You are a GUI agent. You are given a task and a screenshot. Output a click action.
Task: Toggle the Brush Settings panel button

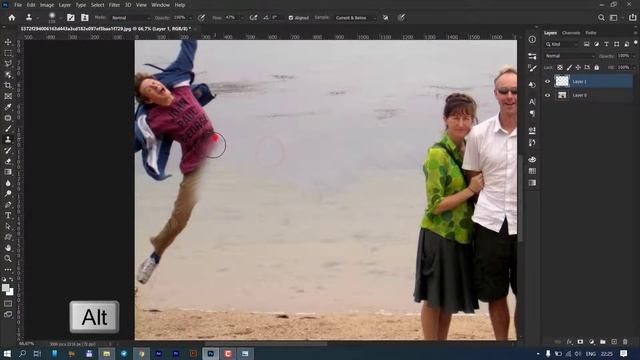[x=71, y=18]
